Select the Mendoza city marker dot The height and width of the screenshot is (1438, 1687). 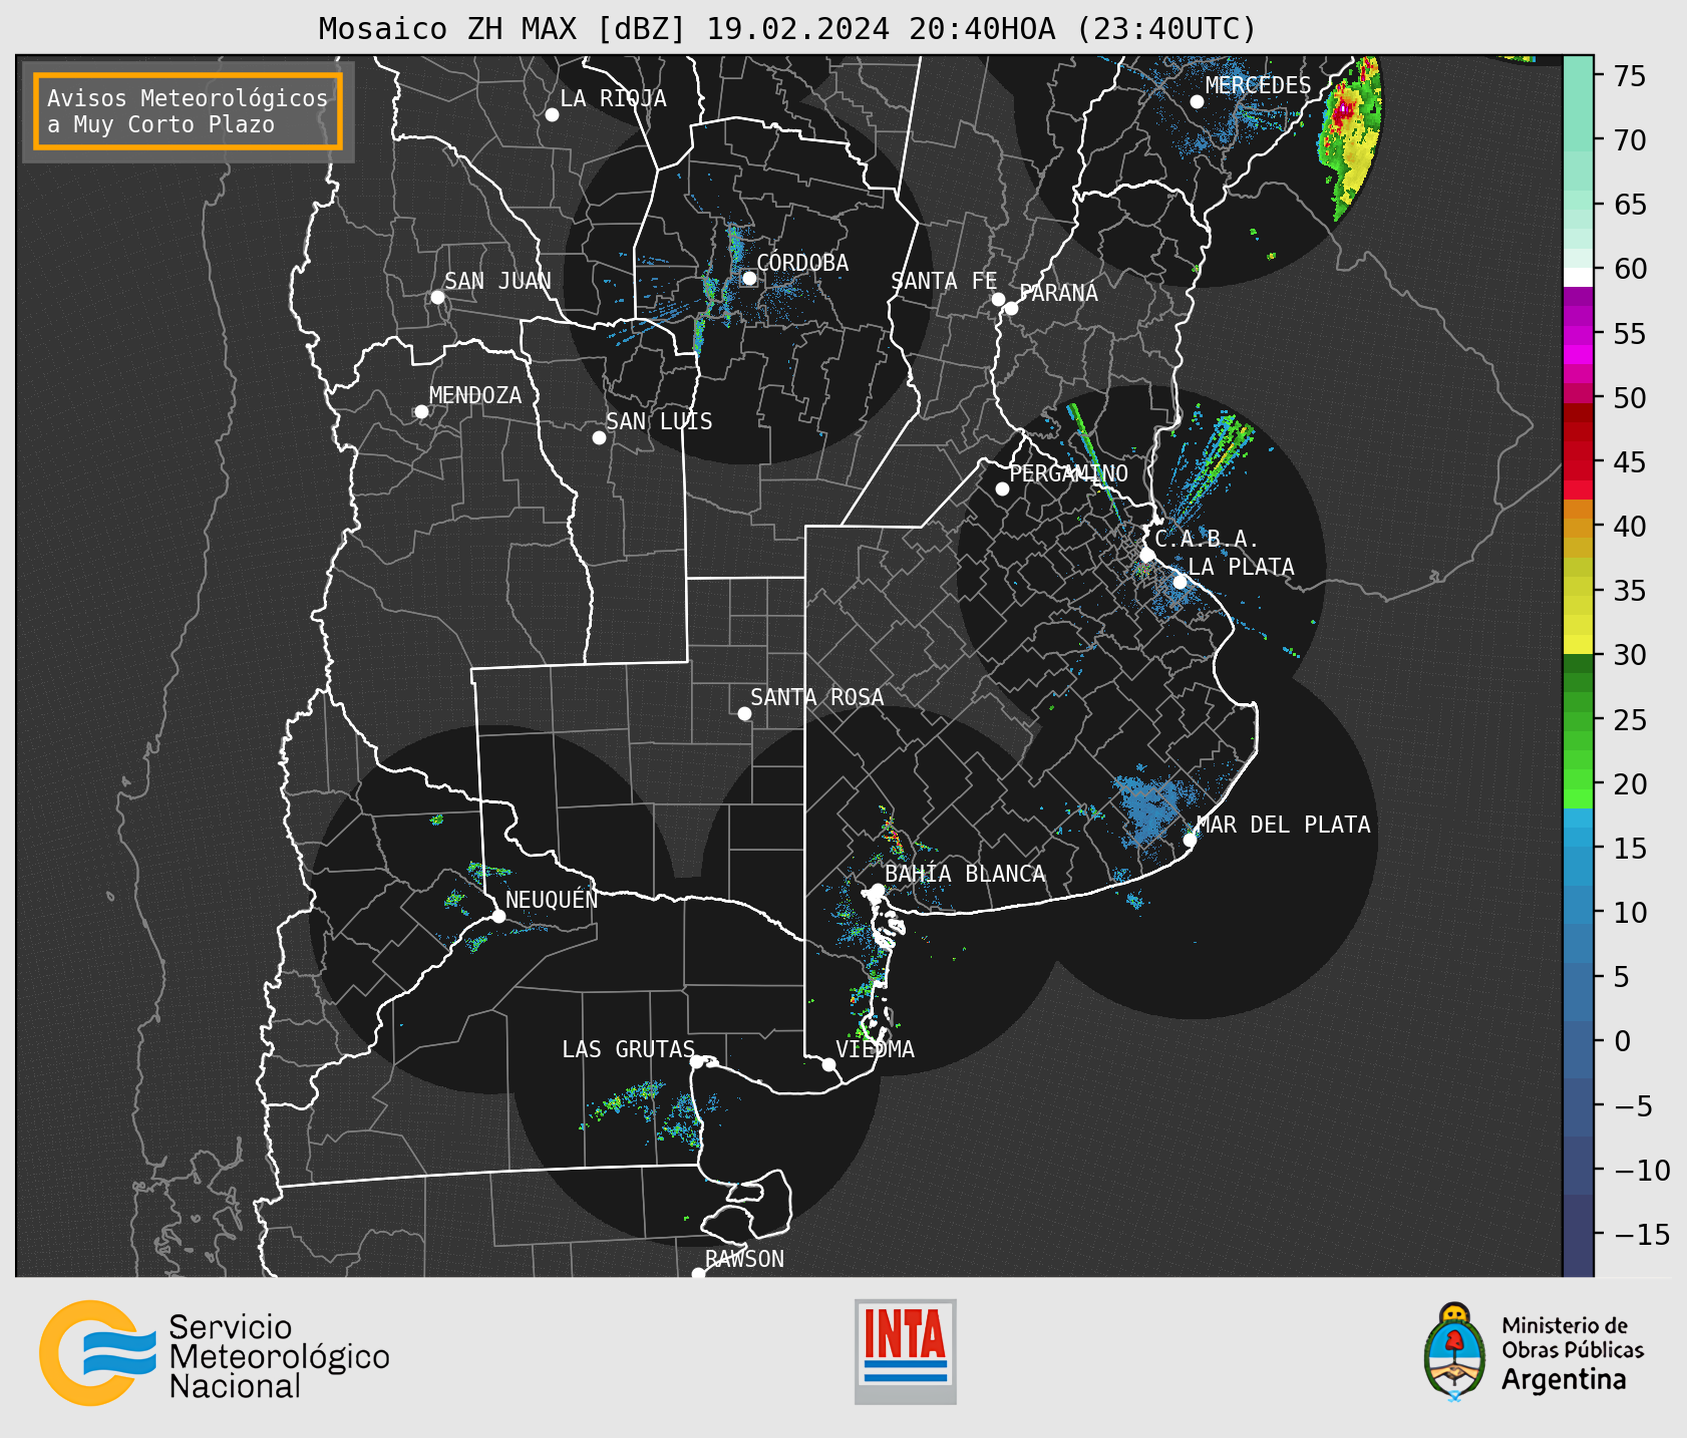[x=421, y=412]
